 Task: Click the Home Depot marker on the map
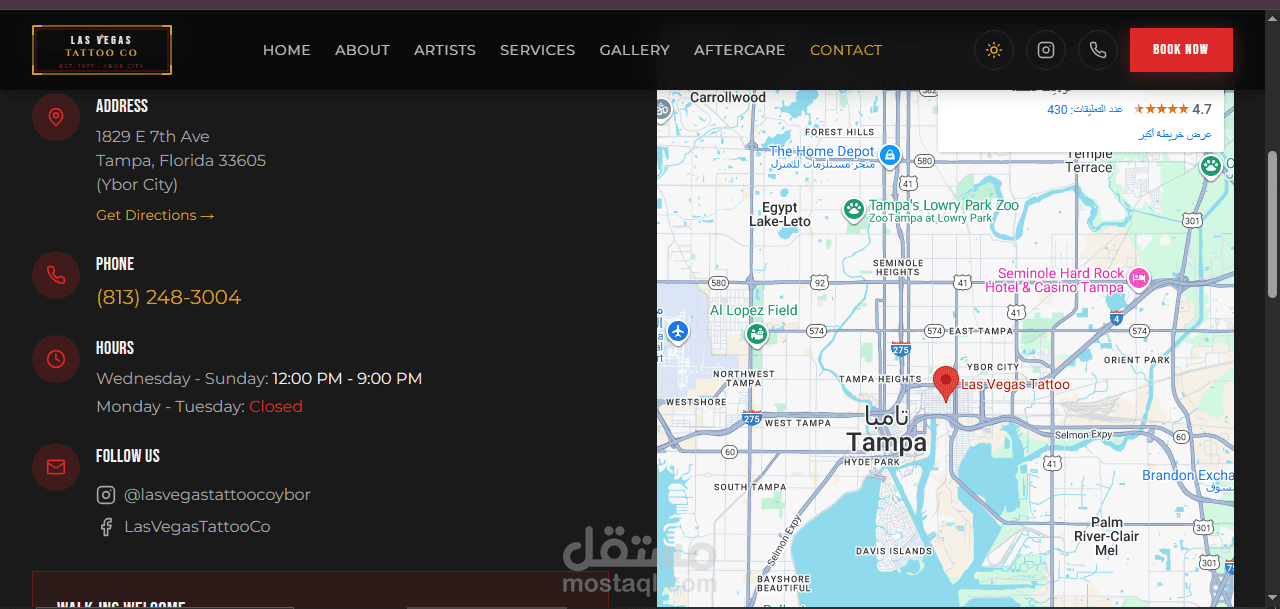890,155
